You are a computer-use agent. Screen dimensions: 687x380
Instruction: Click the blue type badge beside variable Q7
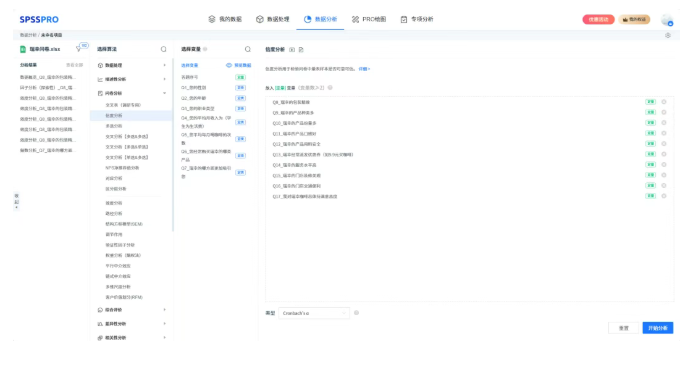(241, 173)
